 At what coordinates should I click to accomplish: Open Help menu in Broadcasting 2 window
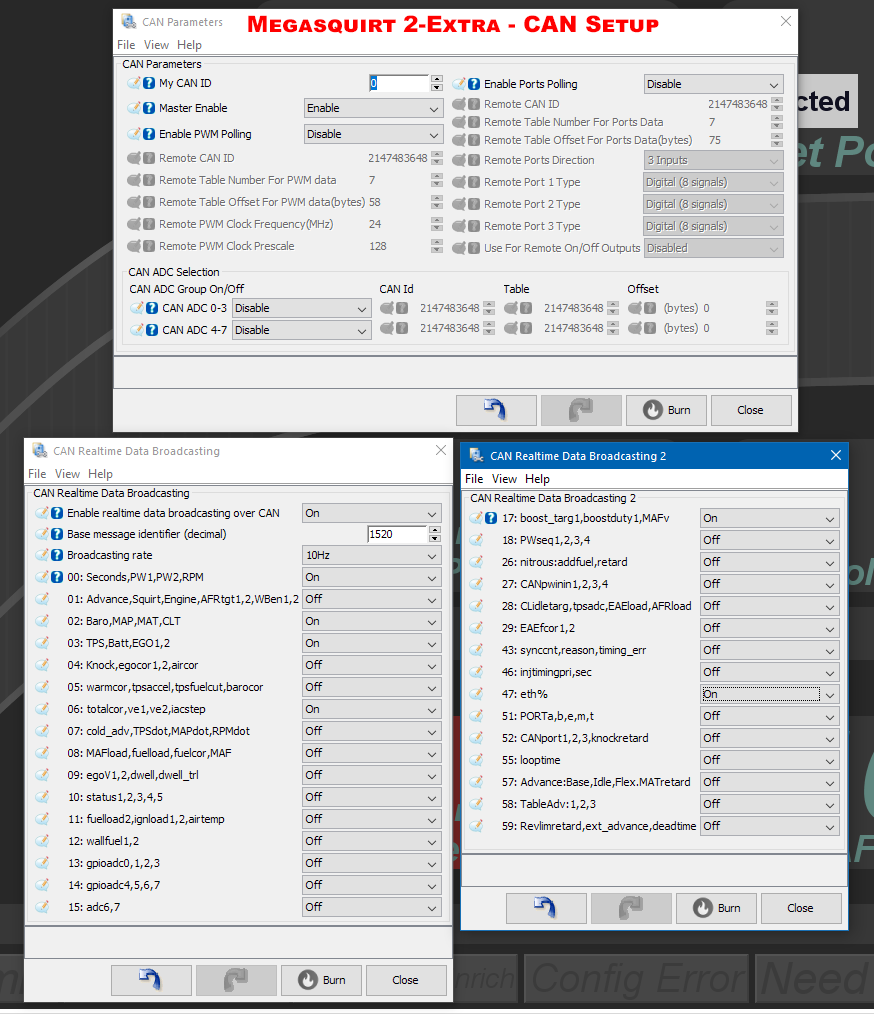coord(537,479)
